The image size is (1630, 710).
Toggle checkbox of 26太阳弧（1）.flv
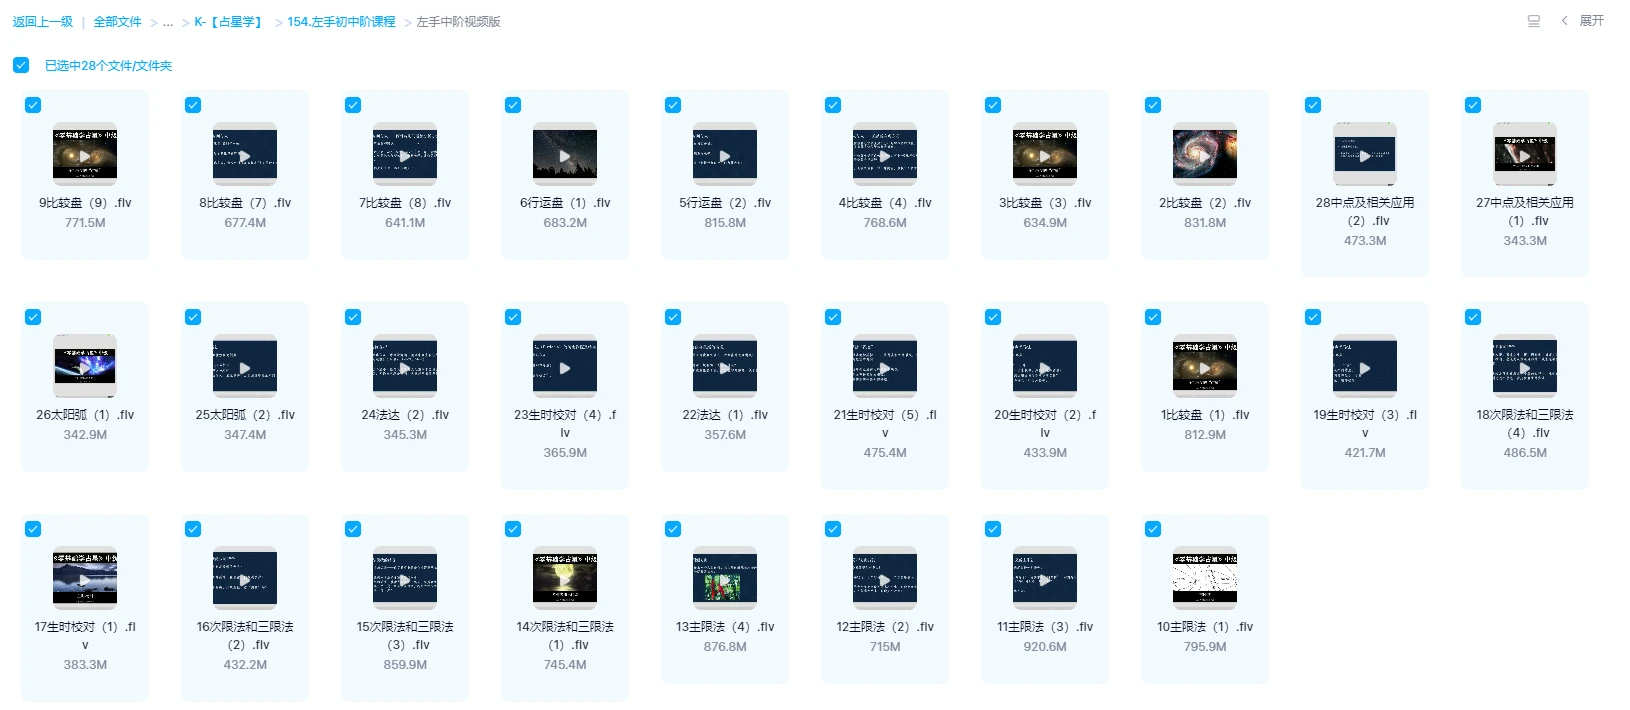(x=33, y=317)
